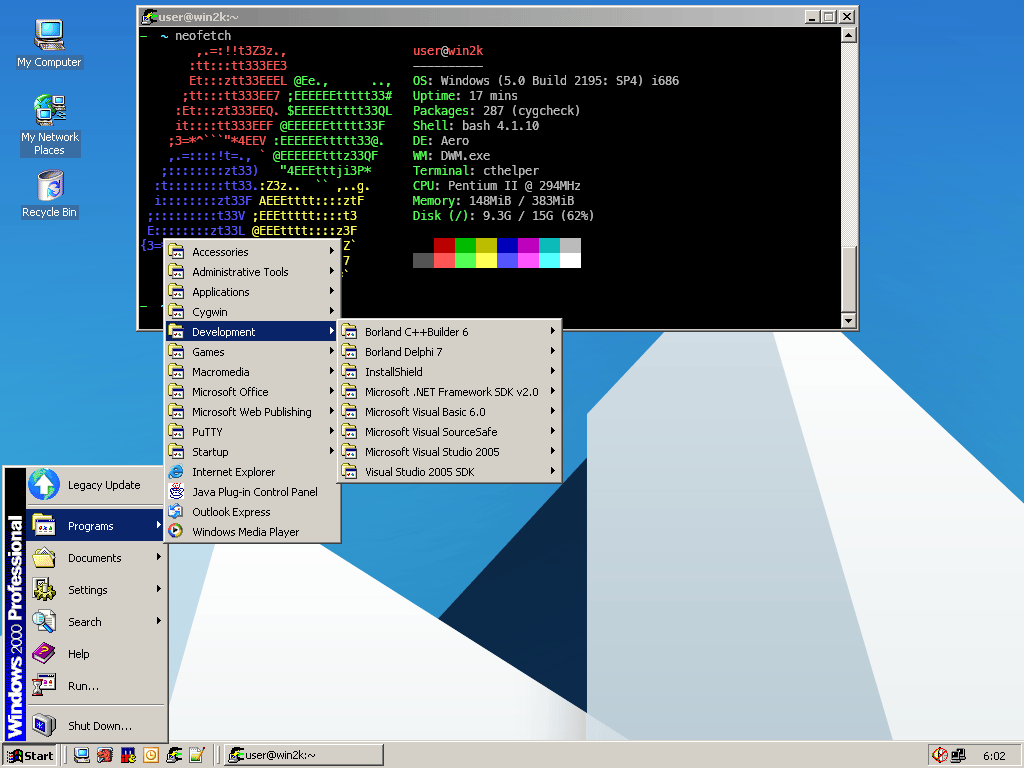Click the Outlook Express icon
Screen dimensions: 1024x768
pyautogui.click(x=176, y=511)
